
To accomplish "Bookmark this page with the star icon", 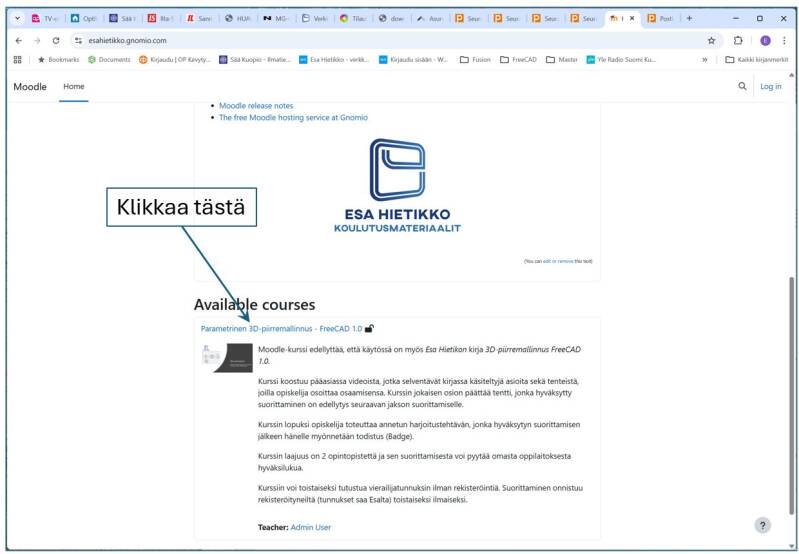I will (711, 41).
